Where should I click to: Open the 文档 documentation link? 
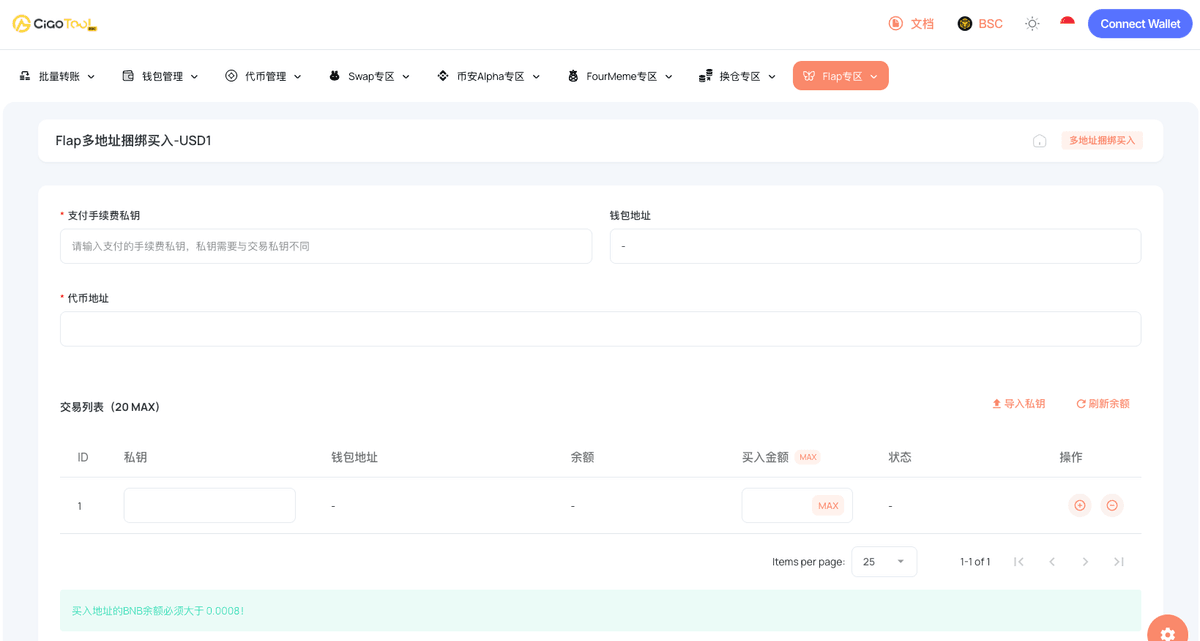911,24
